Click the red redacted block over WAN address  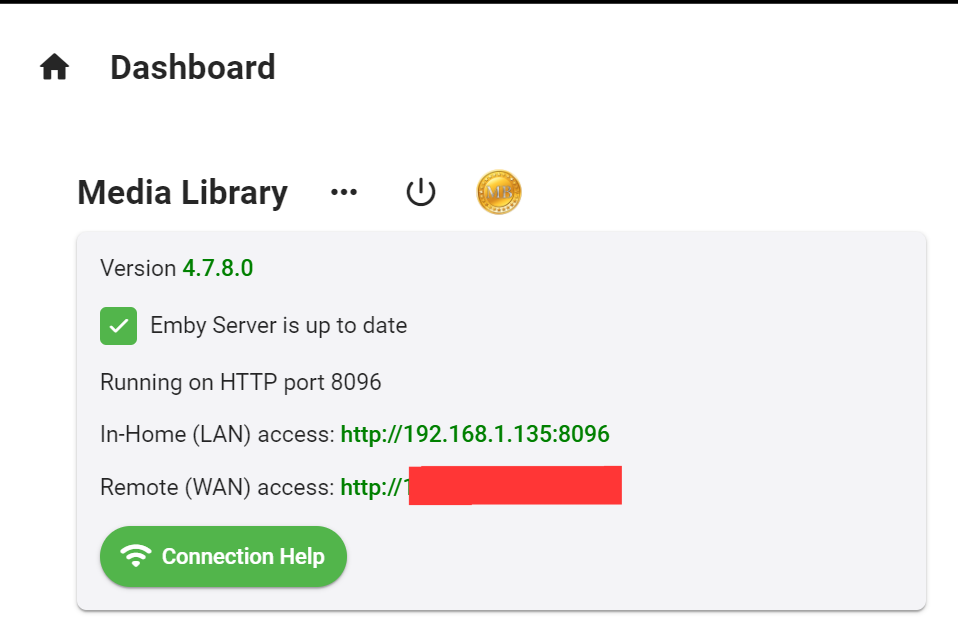[x=516, y=485]
